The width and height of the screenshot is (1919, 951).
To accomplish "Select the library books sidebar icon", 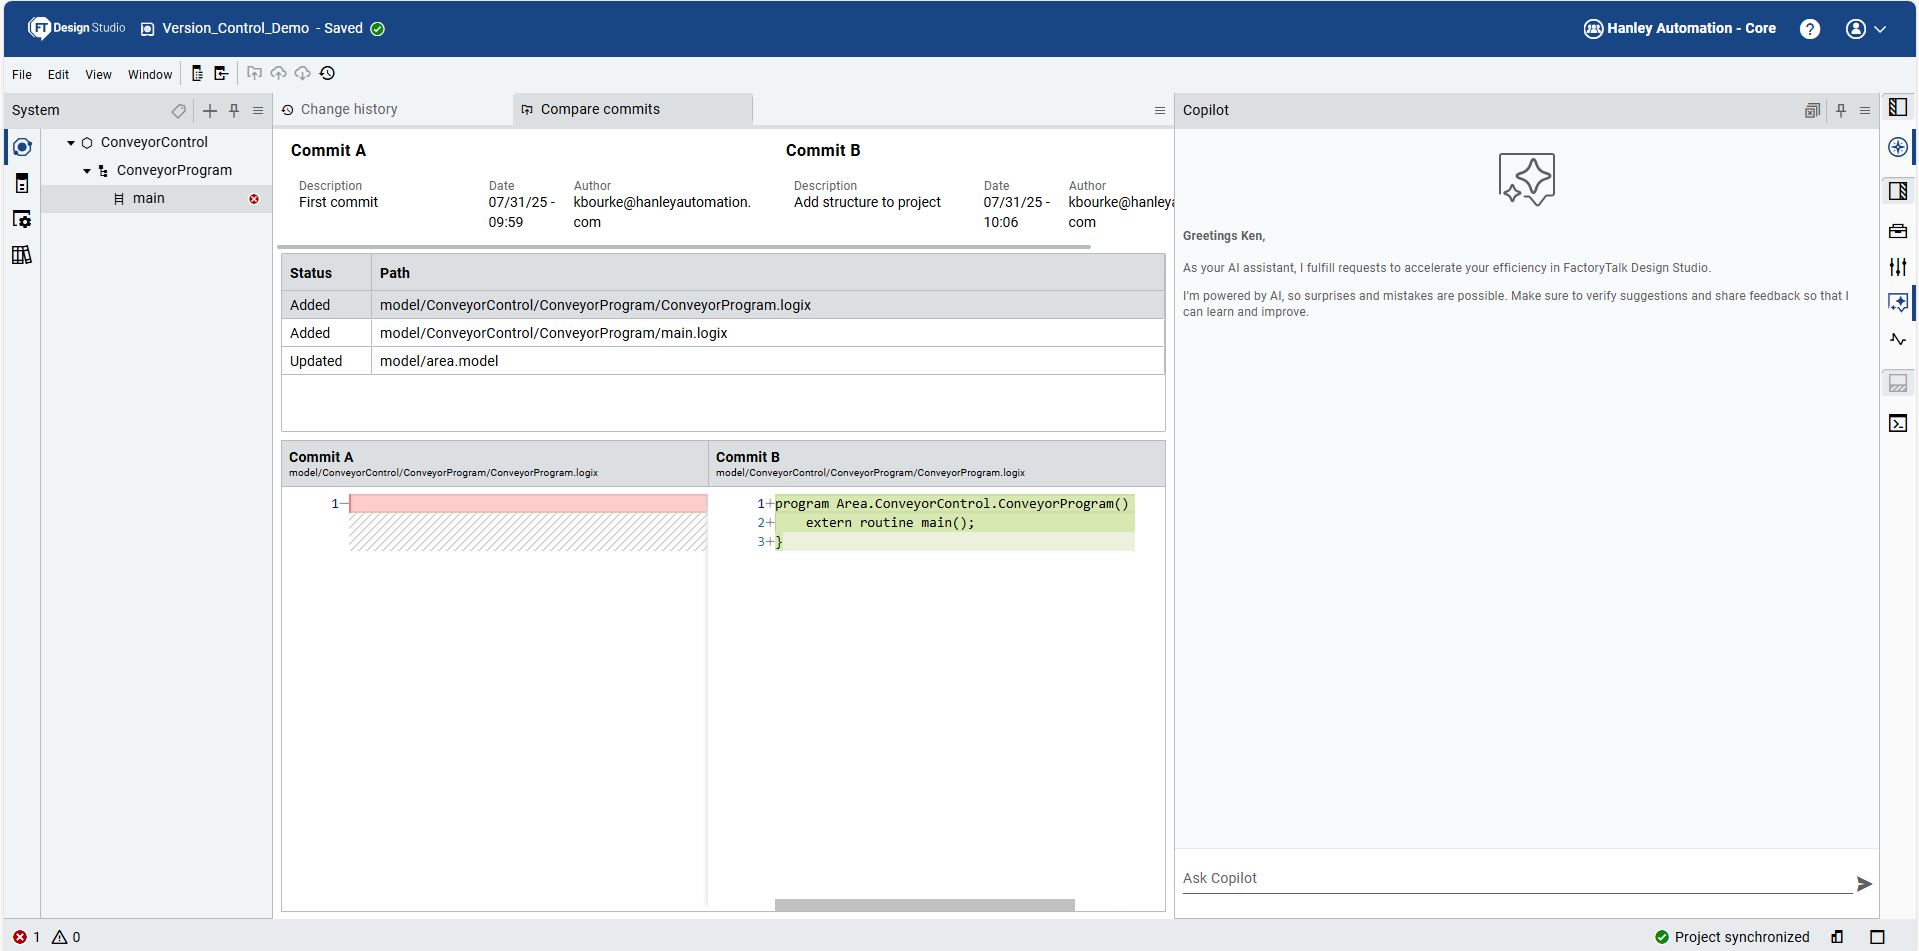I will pyautogui.click(x=22, y=255).
